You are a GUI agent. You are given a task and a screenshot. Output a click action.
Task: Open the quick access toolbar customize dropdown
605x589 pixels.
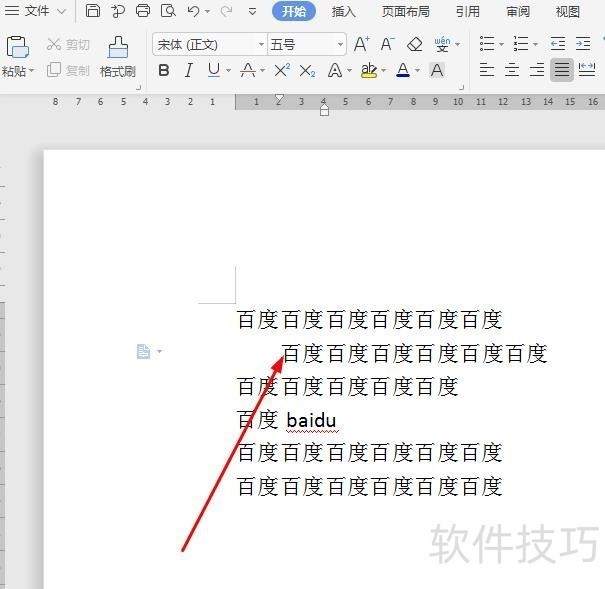[252, 12]
